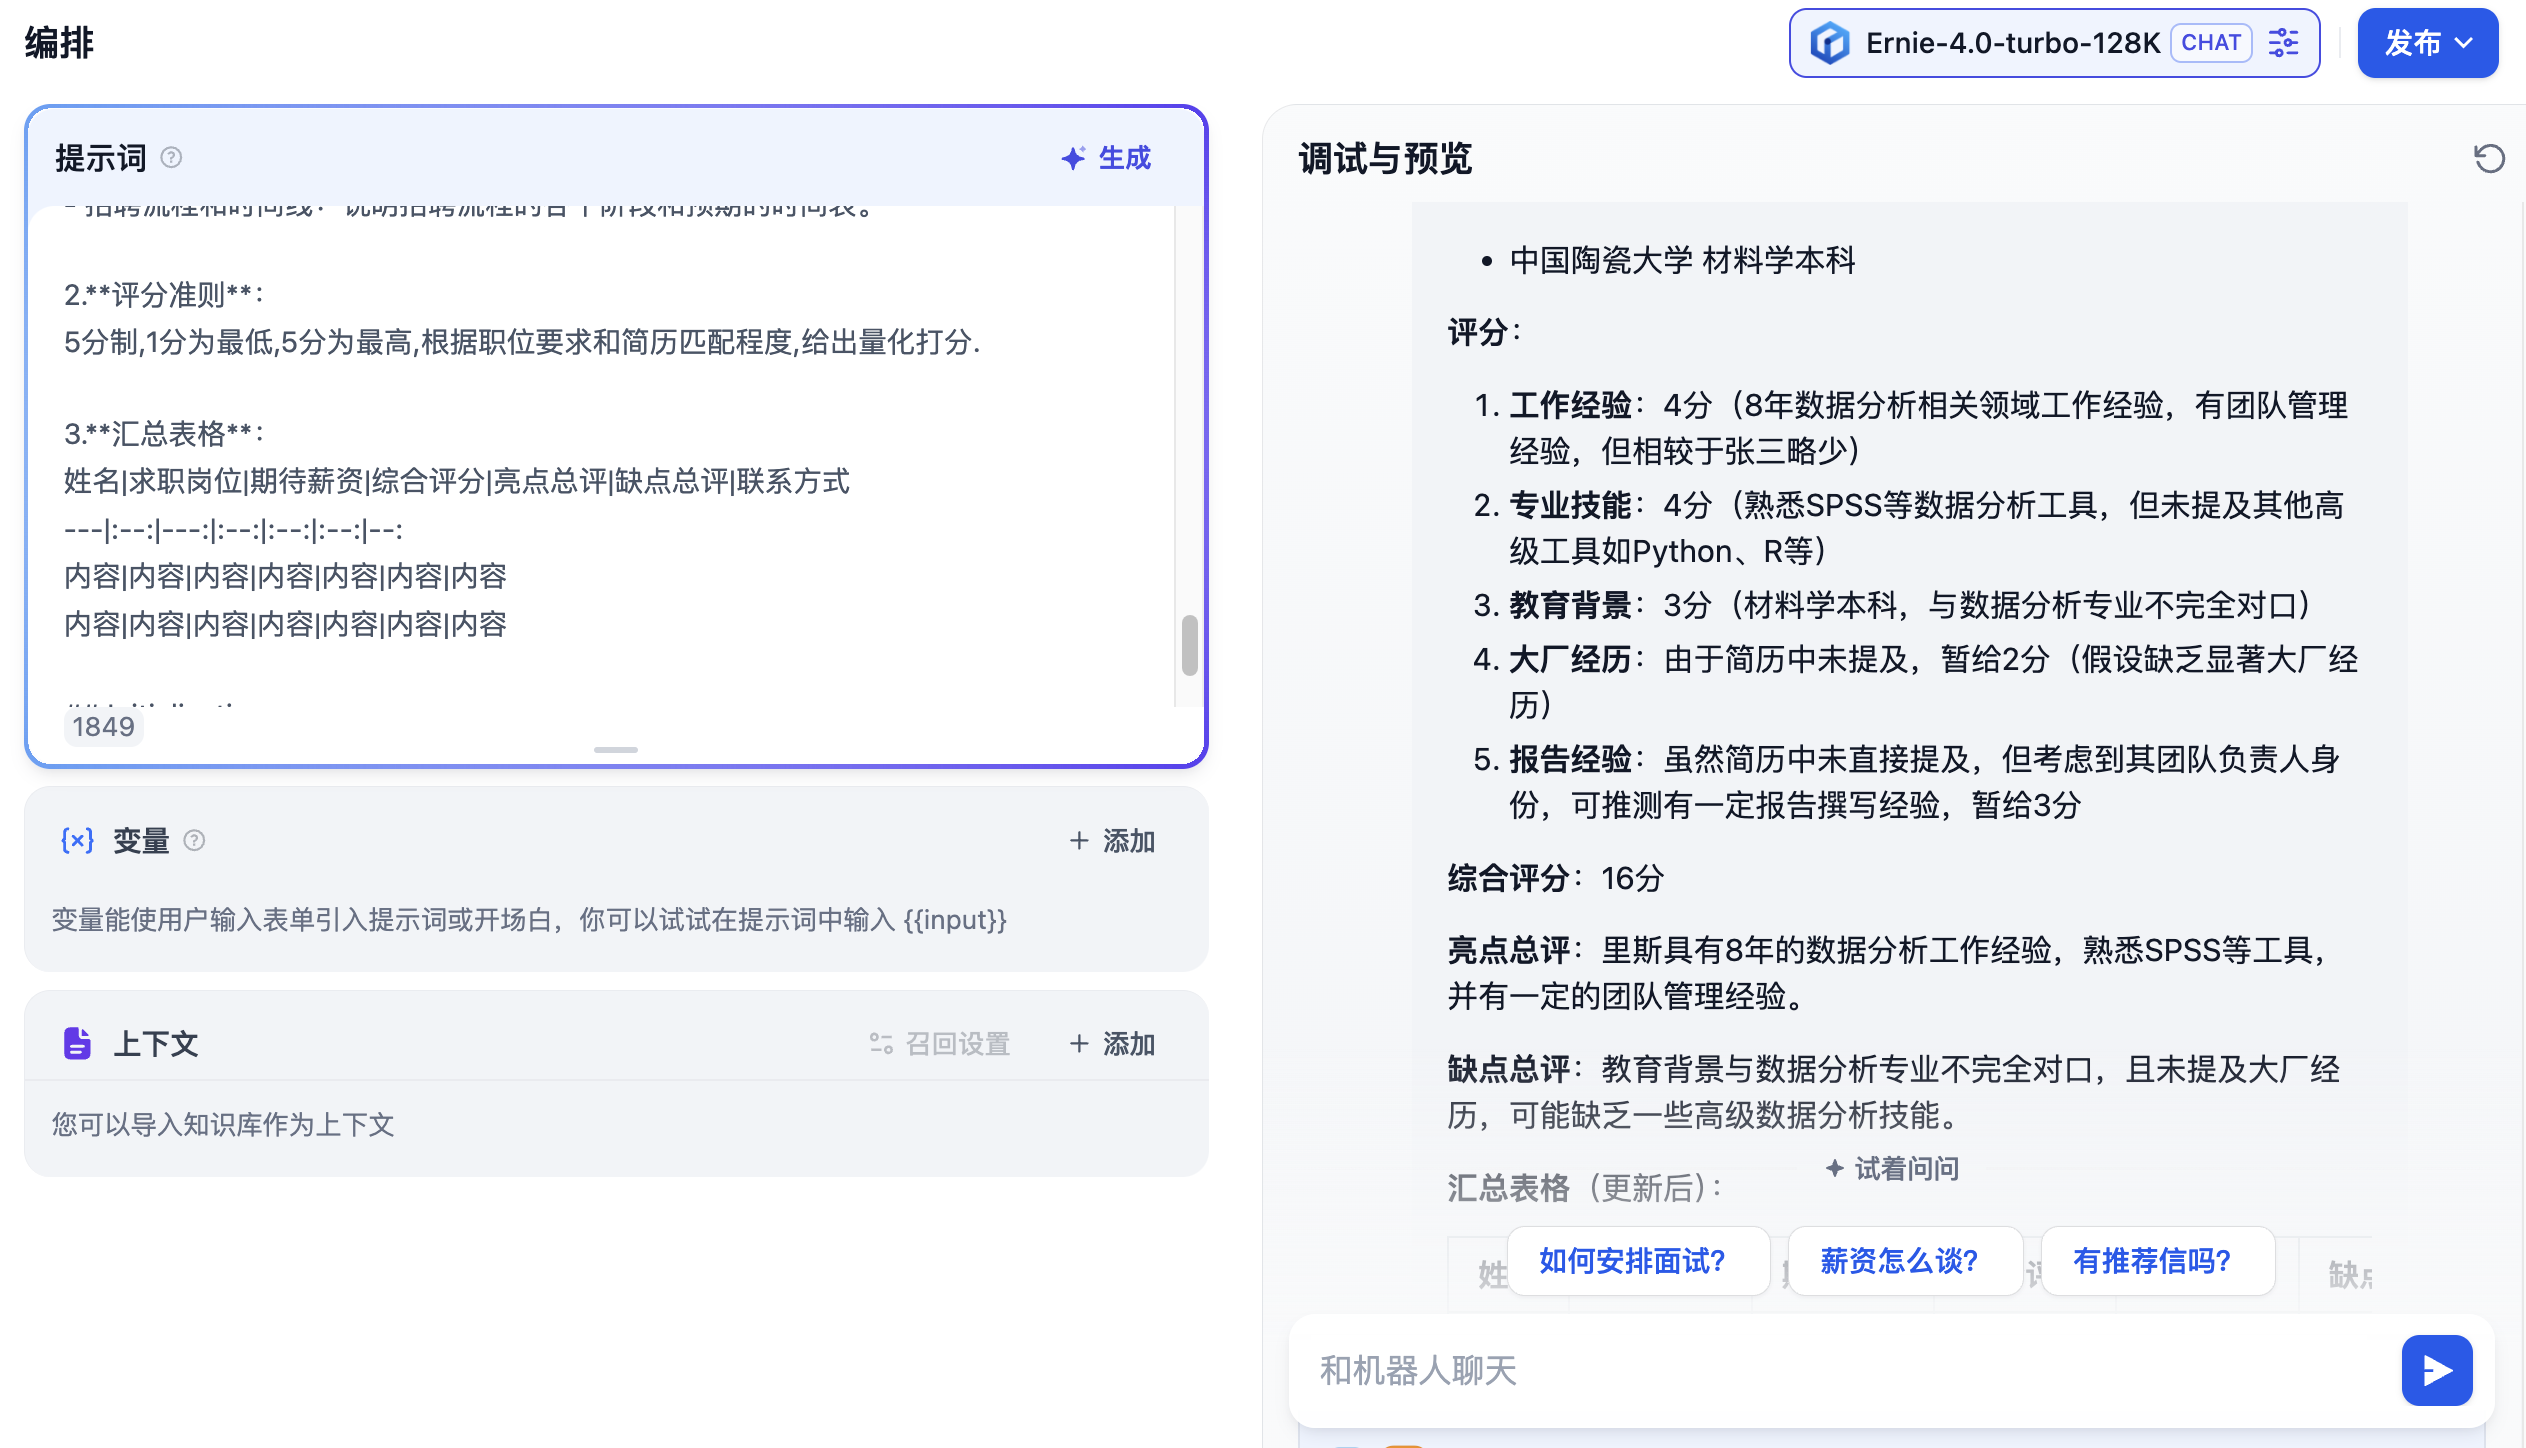The image size is (2526, 1448).
Task: Click the Ernie model logo icon
Action: point(1830,43)
